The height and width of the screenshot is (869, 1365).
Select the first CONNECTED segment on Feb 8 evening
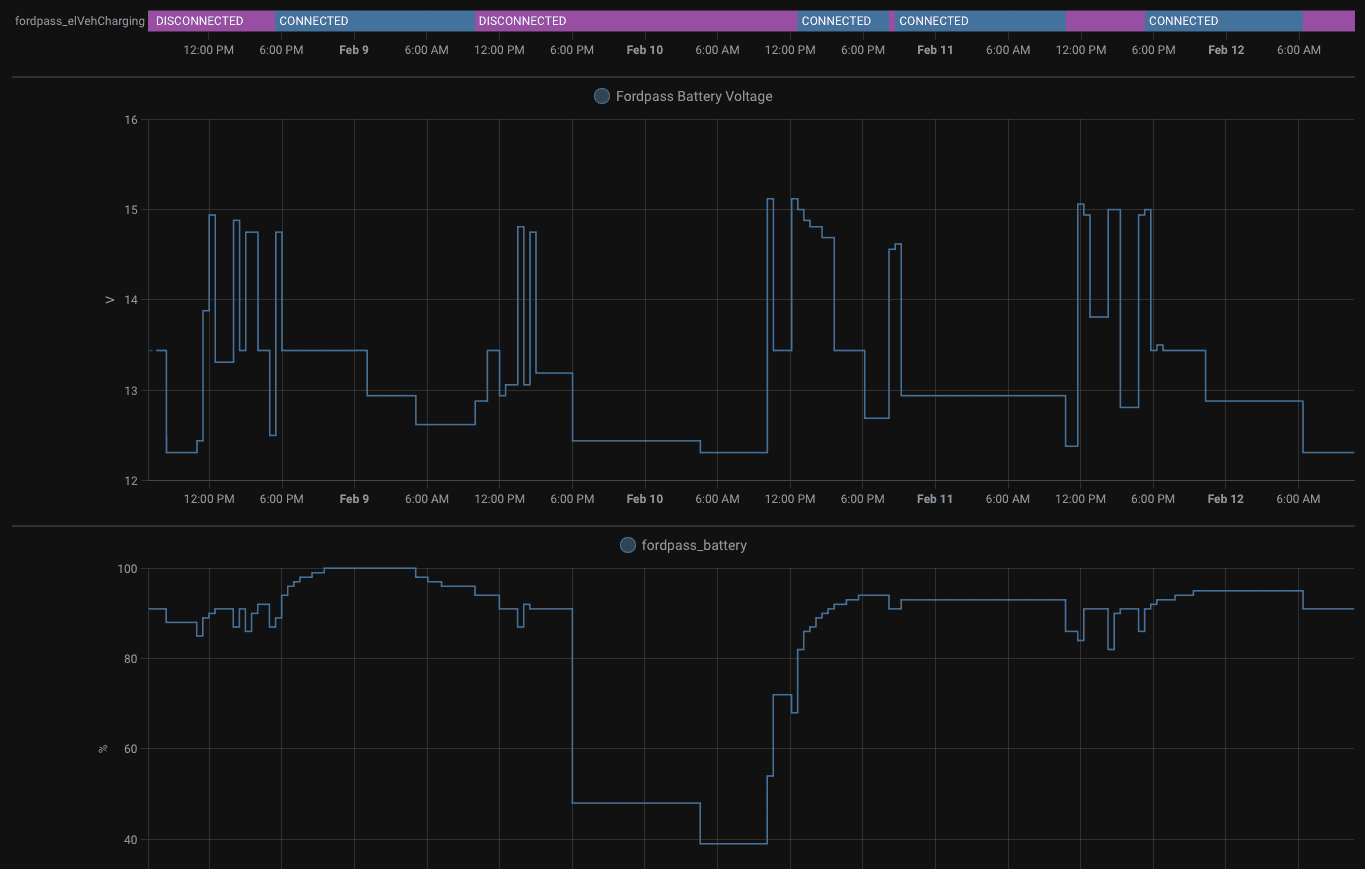tap(375, 21)
